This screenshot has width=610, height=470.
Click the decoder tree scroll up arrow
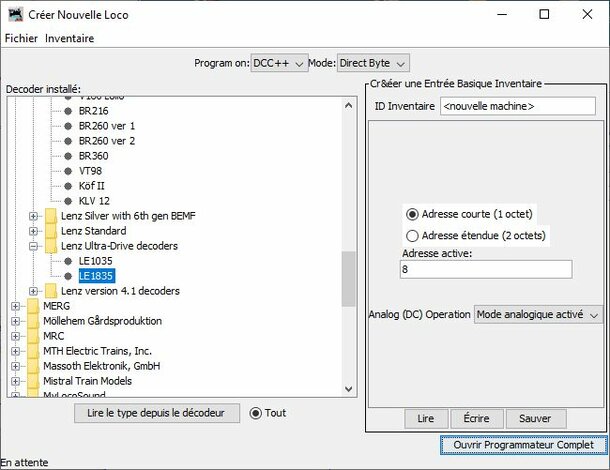coord(349,105)
